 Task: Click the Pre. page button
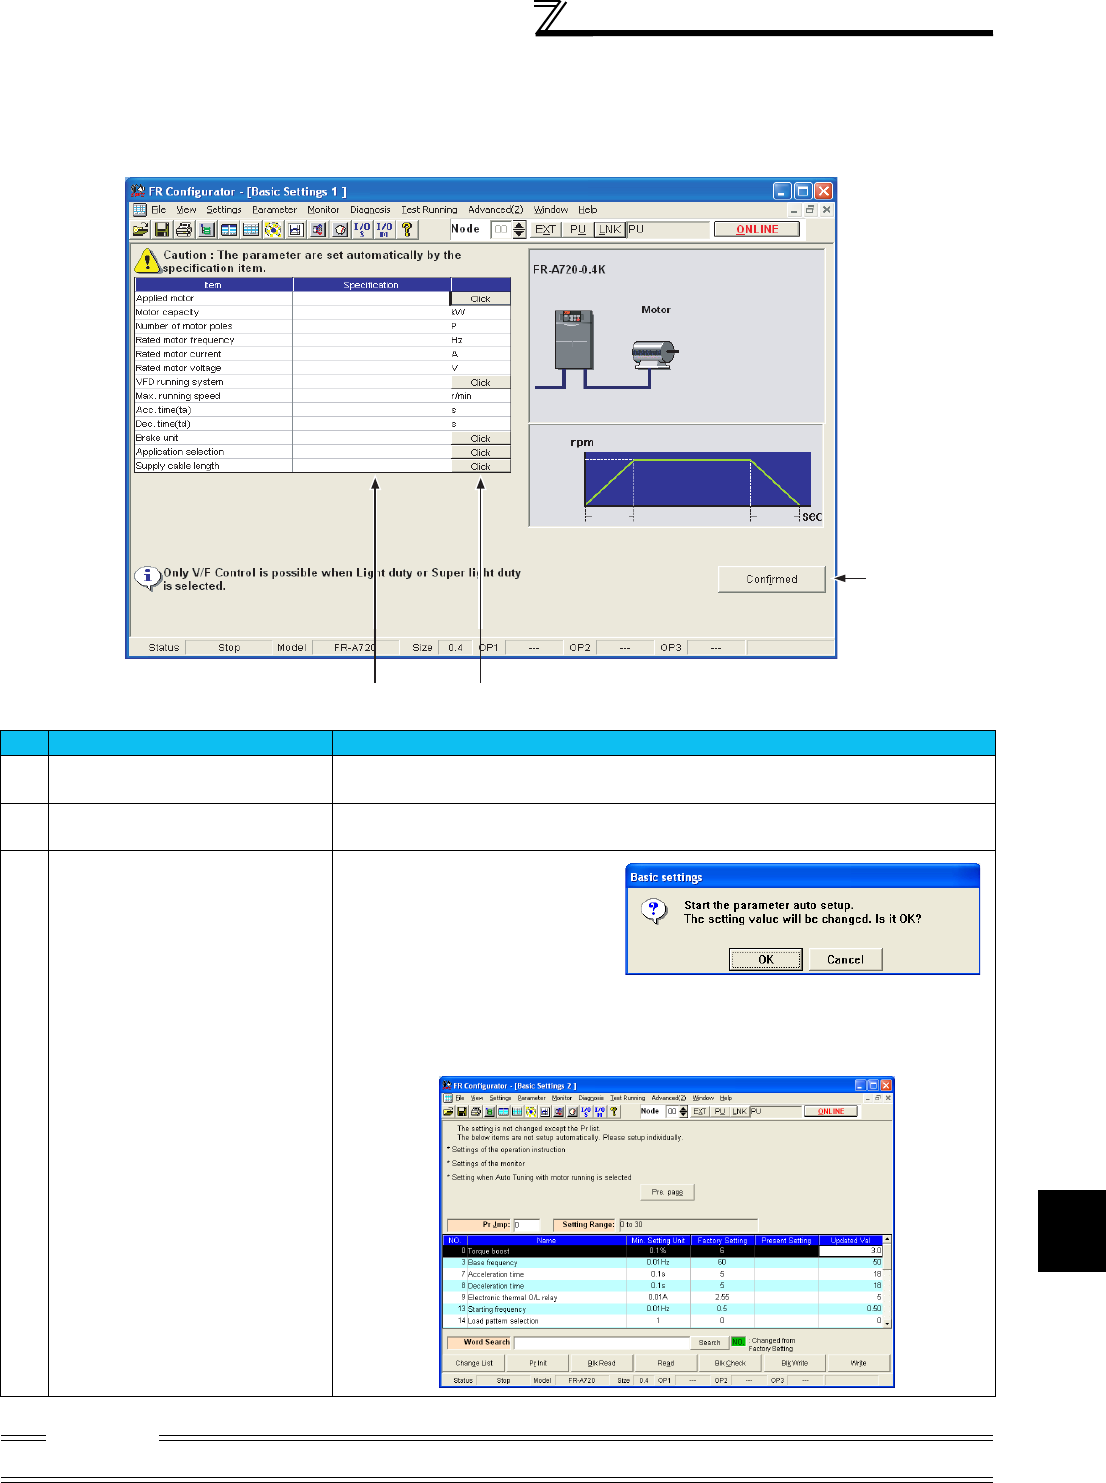point(667,1192)
